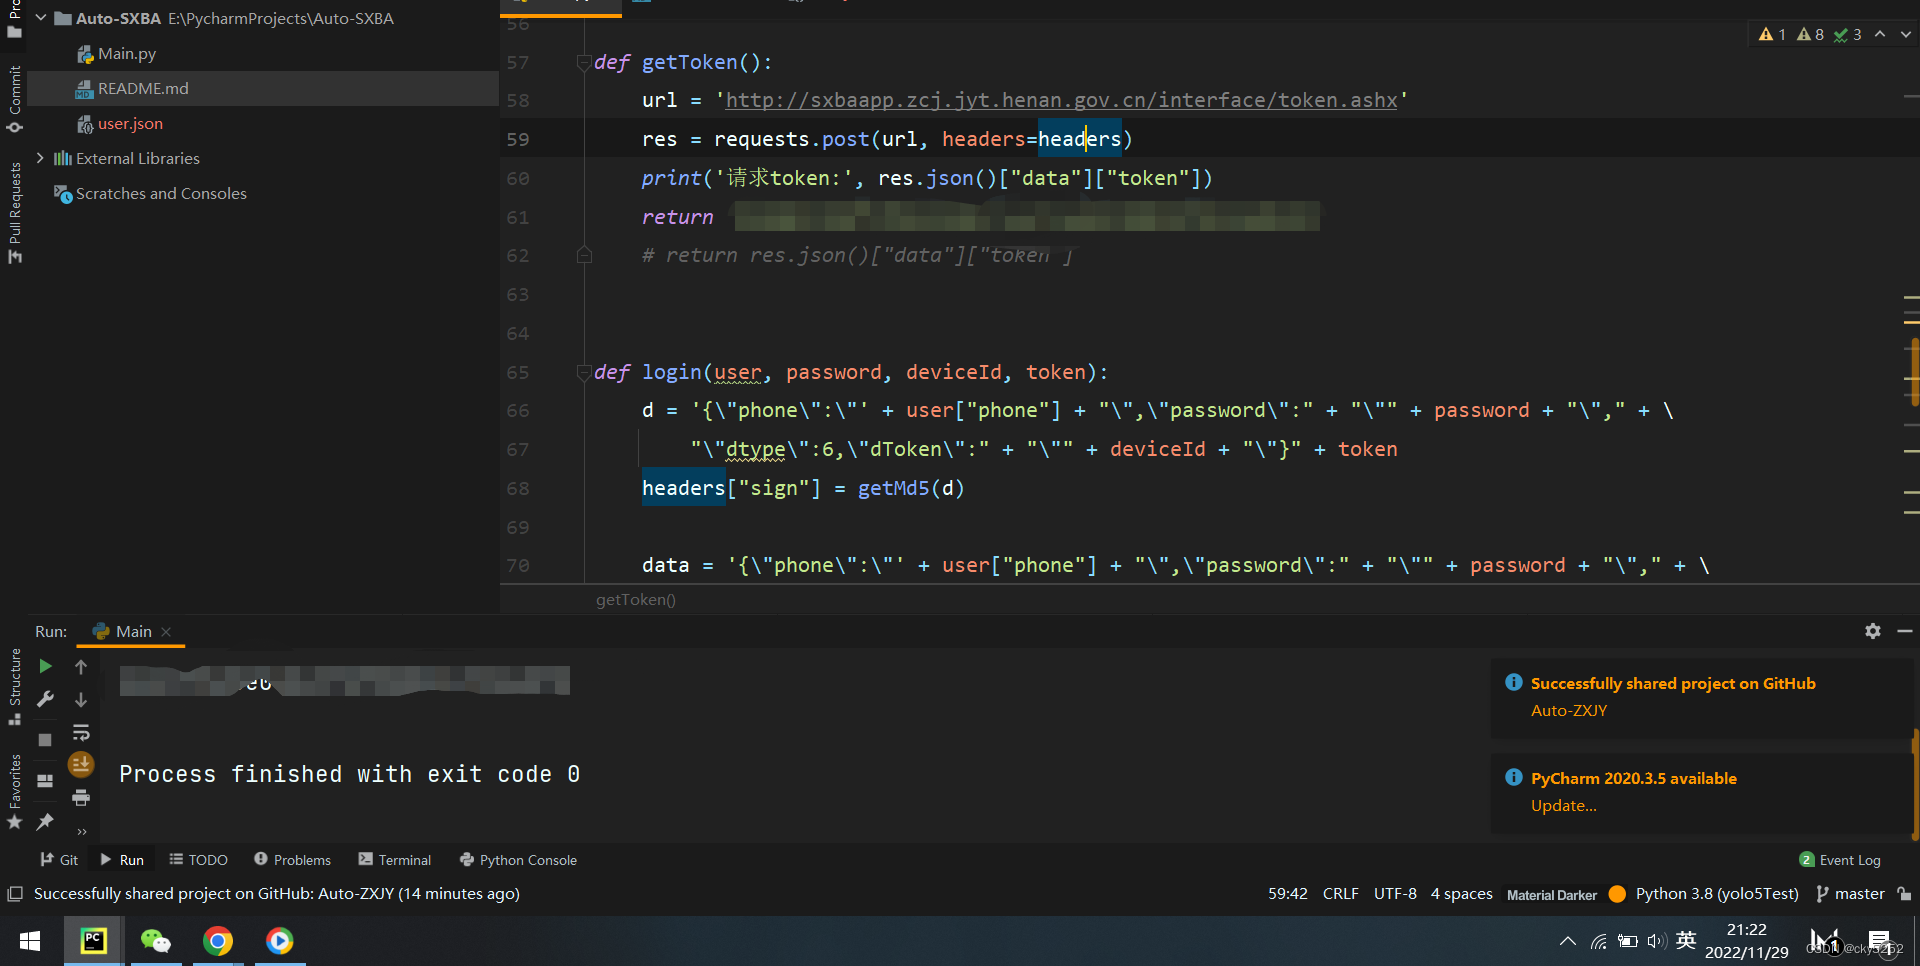Click Update... in PyCharm notification

tap(1563, 806)
